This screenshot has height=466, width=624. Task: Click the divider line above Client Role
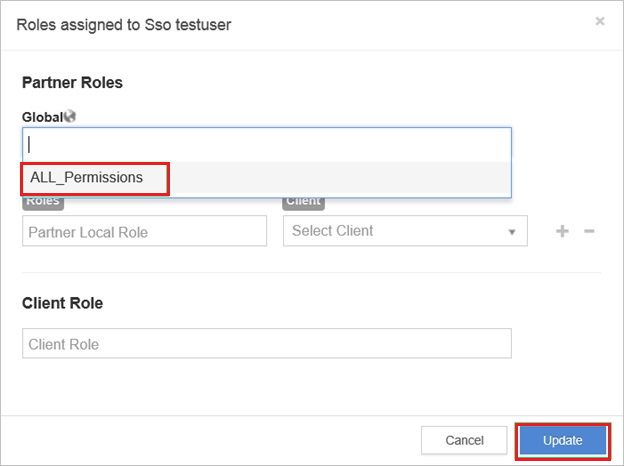[x=311, y=272]
